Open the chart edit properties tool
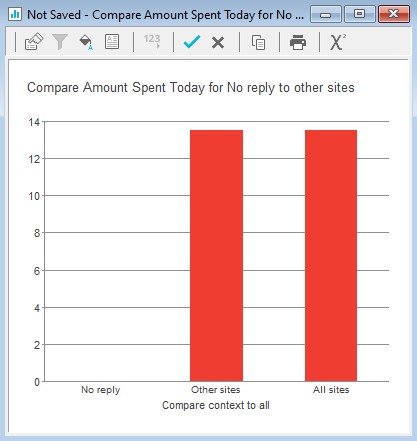The height and width of the screenshot is (441, 417). [x=34, y=42]
